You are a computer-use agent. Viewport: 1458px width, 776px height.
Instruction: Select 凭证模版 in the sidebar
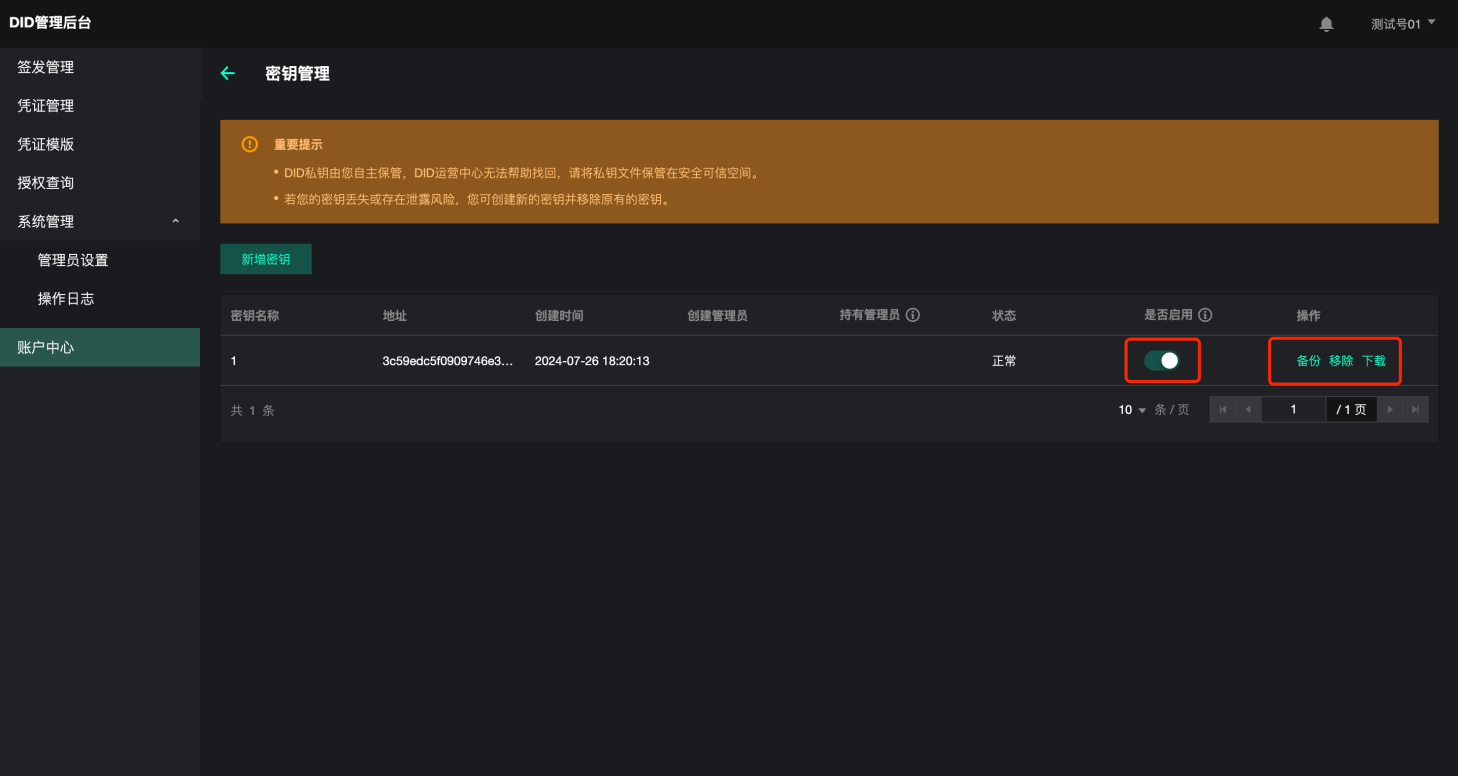[46, 144]
